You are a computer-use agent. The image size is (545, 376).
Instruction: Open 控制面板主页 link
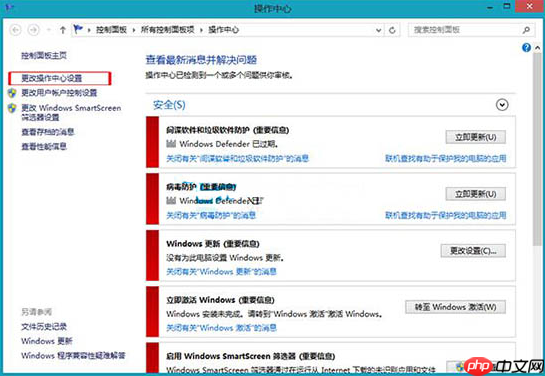[x=44, y=56]
